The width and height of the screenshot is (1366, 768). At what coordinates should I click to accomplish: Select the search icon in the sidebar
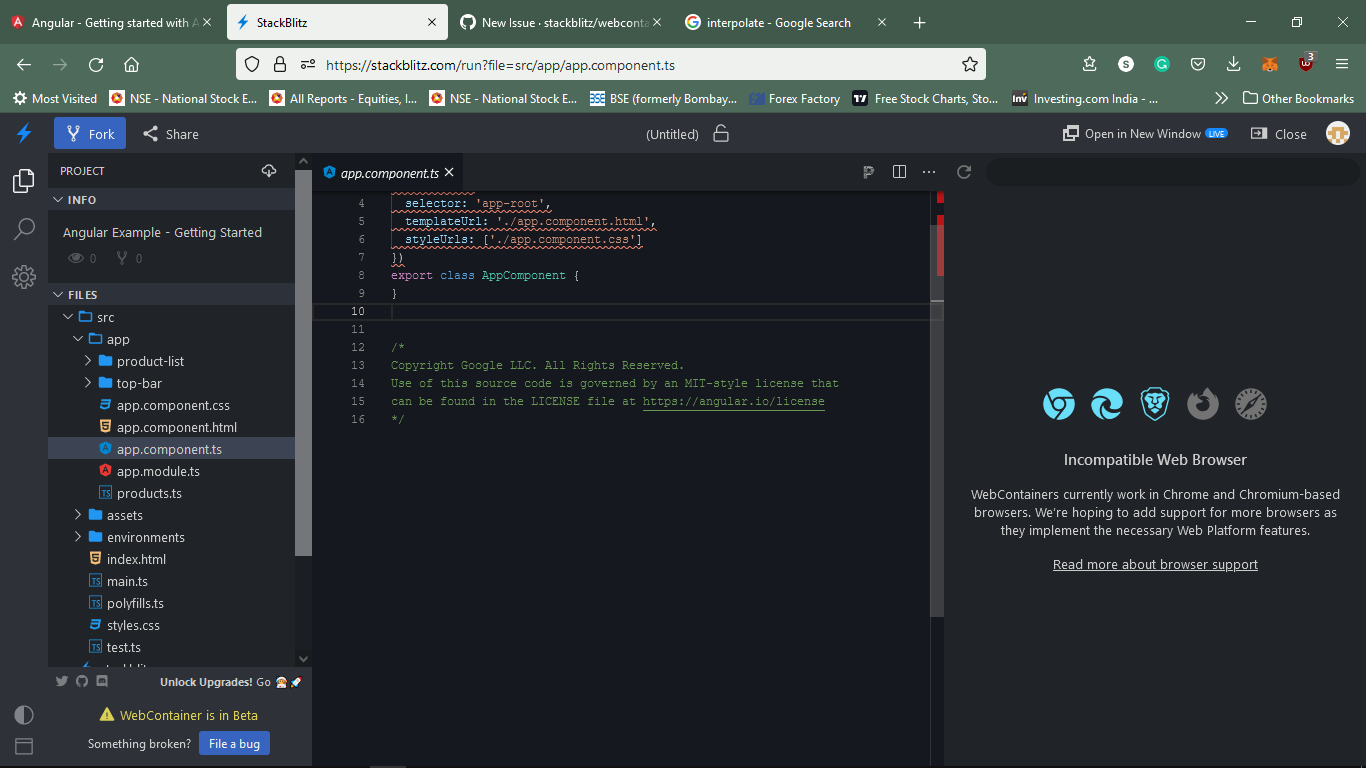pyautogui.click(x=24, y=229)
